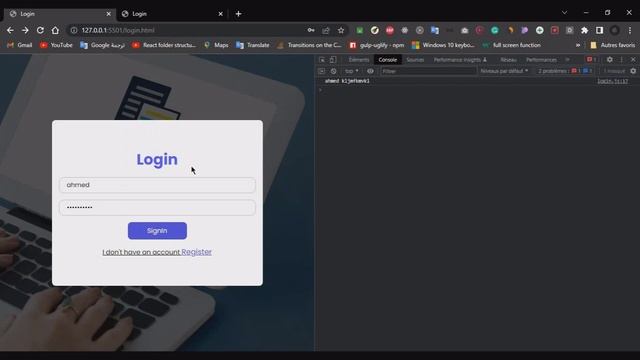Screen dimensions: 640x360
Task: Open the Extensions puzzle menu
Action: pos(584,30)
